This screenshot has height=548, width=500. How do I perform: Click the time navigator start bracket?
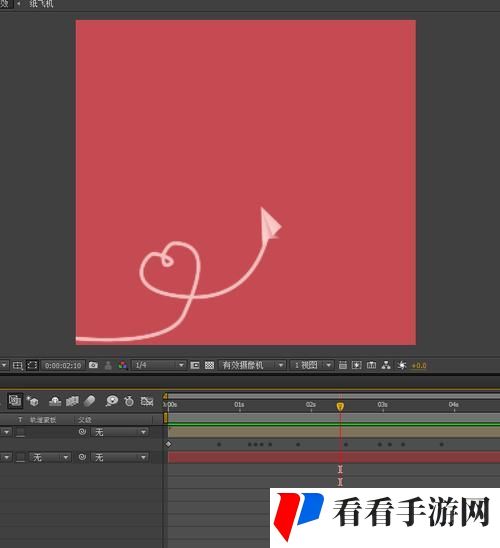click(166, 396)
